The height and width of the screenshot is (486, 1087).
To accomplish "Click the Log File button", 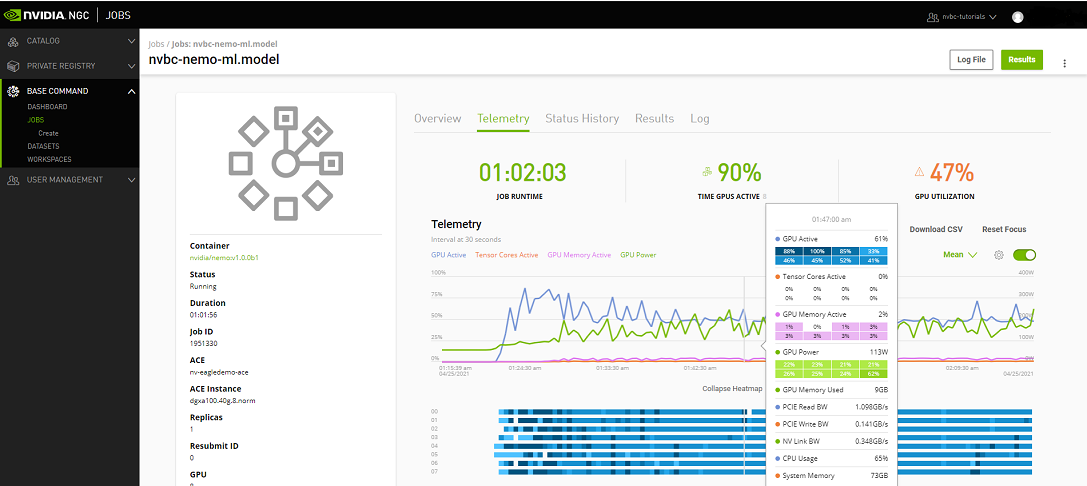I will click(971, 60).
